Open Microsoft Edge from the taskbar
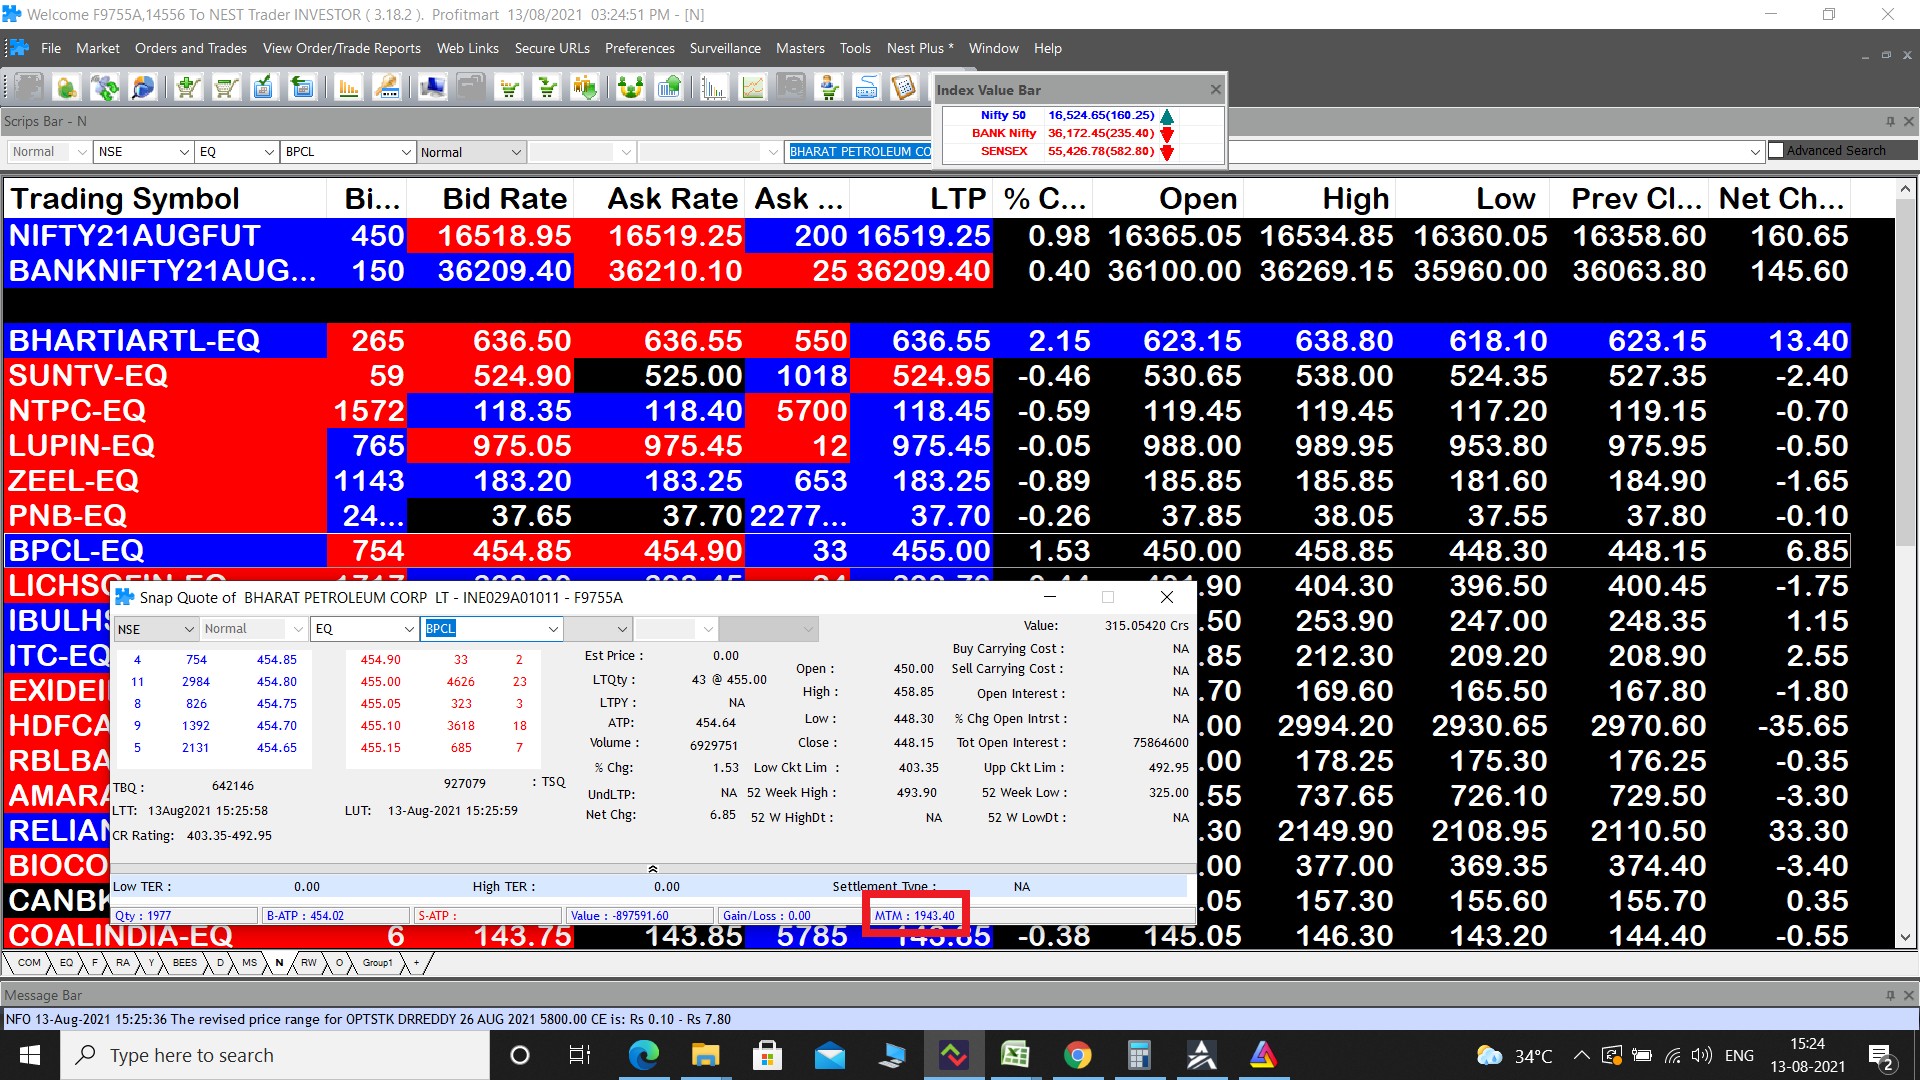1920x1080 pixels. [x=644, y=1055]
